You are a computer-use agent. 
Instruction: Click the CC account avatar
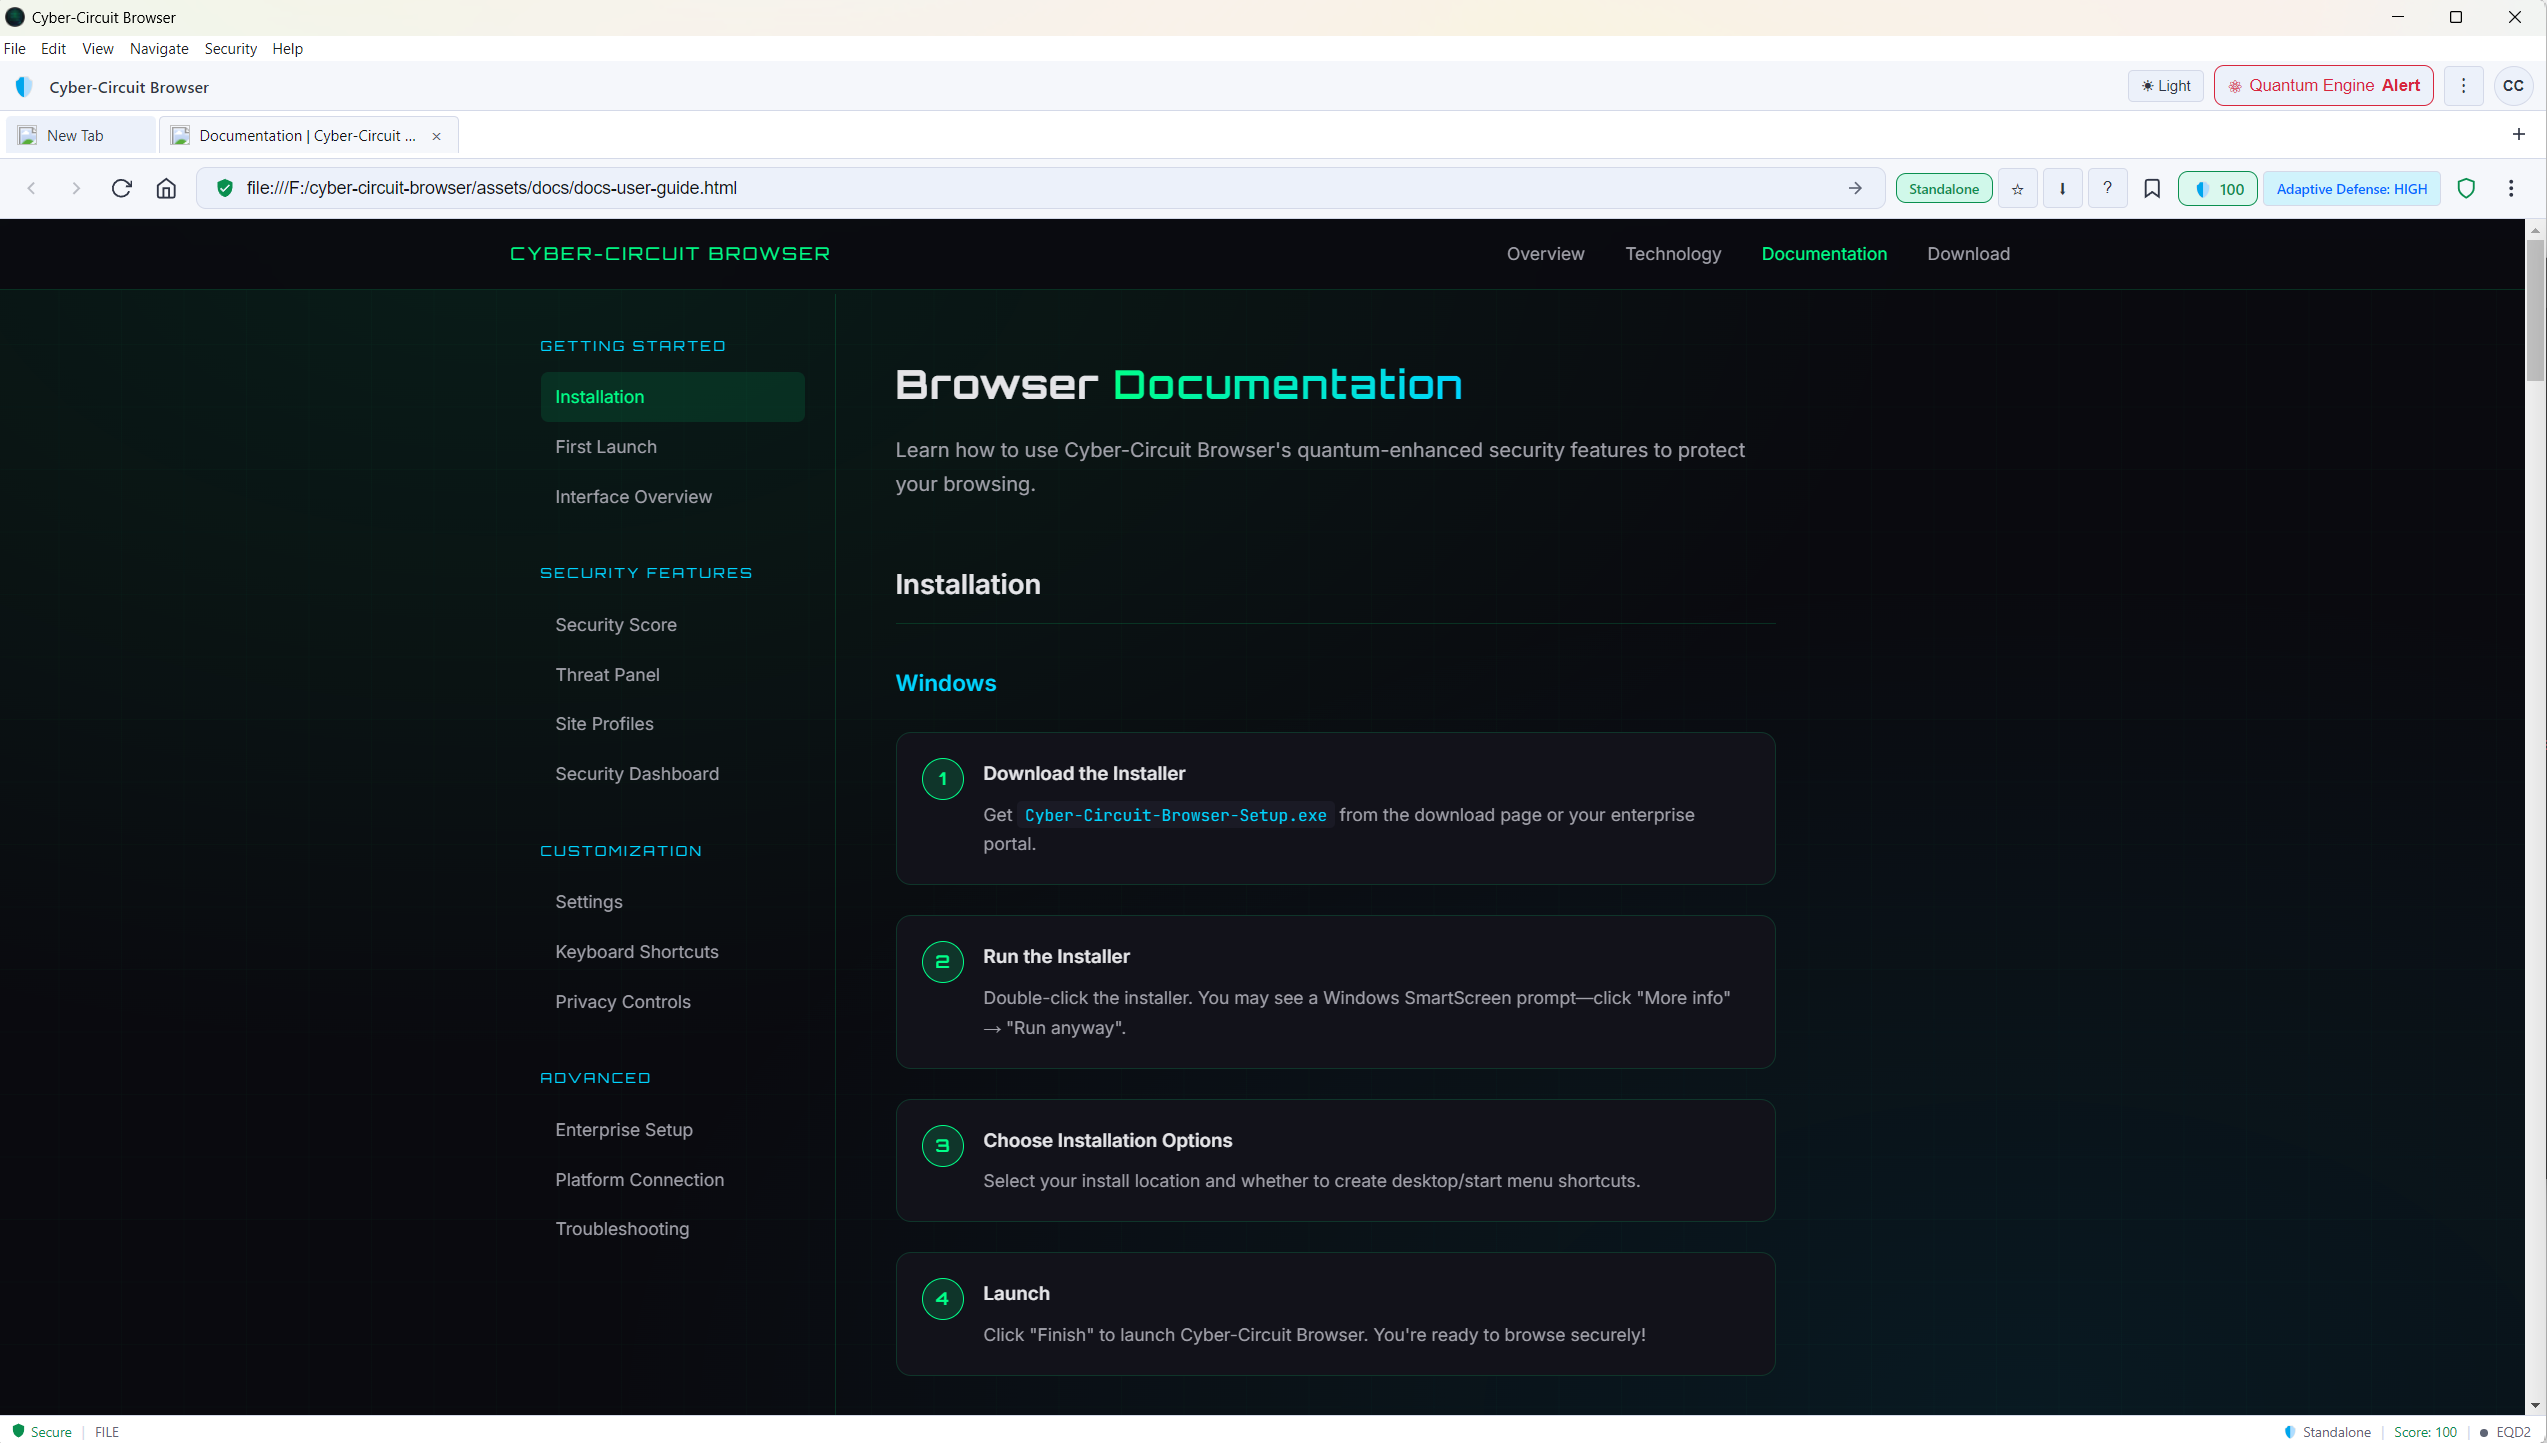2514,85
